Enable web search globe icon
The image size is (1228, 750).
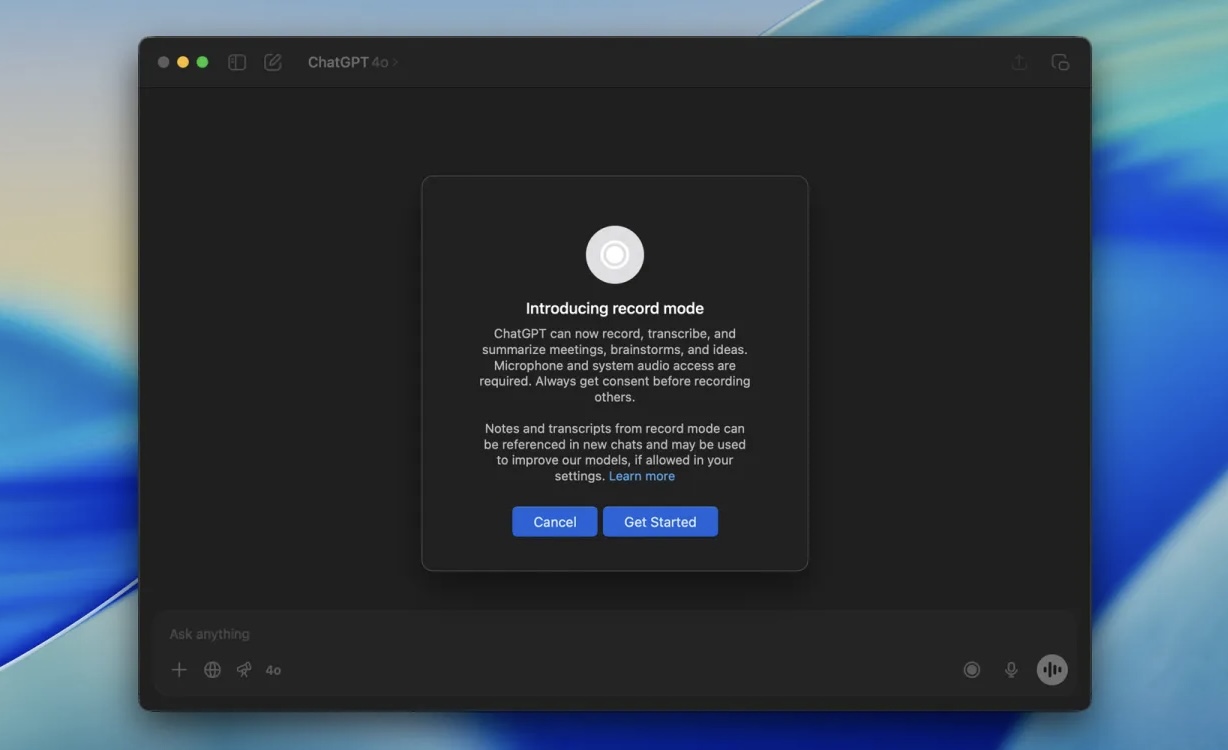213,670
